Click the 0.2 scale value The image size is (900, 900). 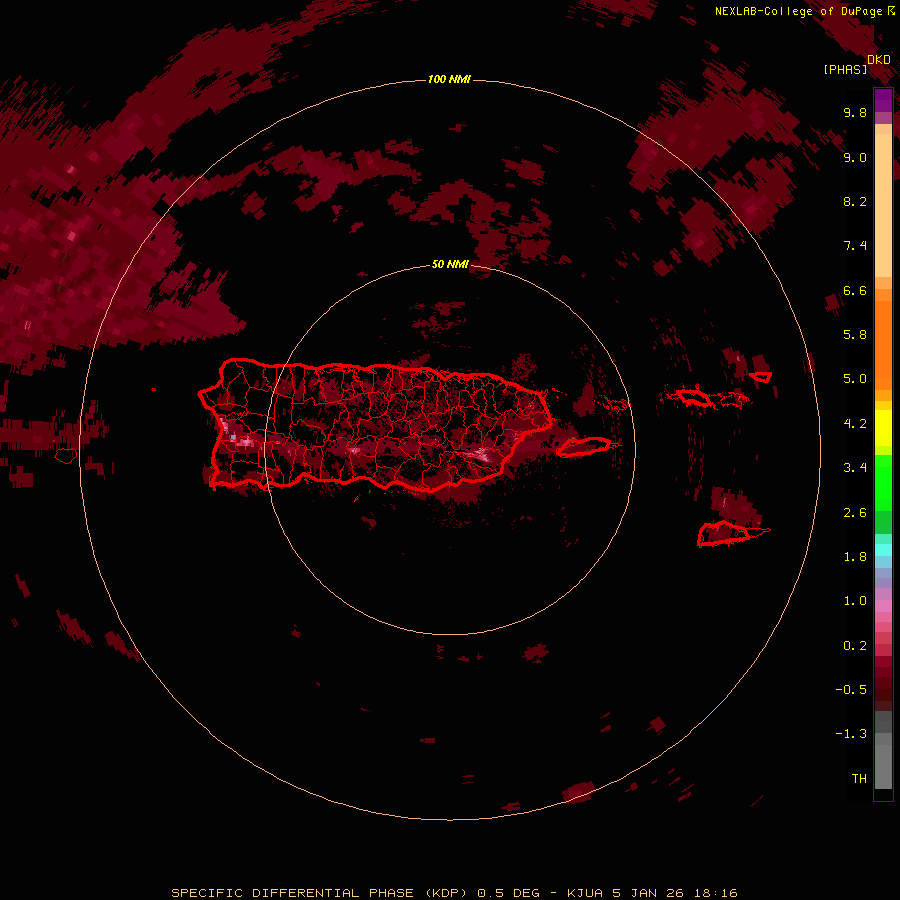855,646
